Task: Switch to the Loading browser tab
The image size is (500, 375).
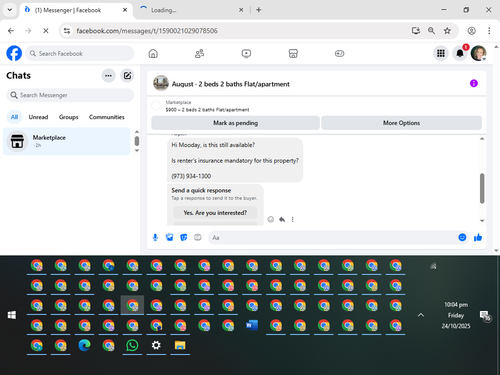Action: (192, 10)
